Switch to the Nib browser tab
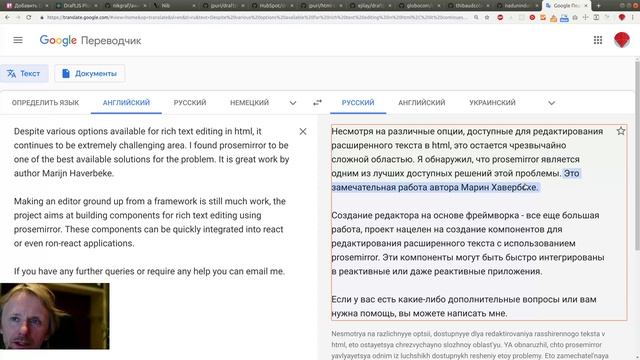This screenshot has height=360, width=640. click(175, 6)
